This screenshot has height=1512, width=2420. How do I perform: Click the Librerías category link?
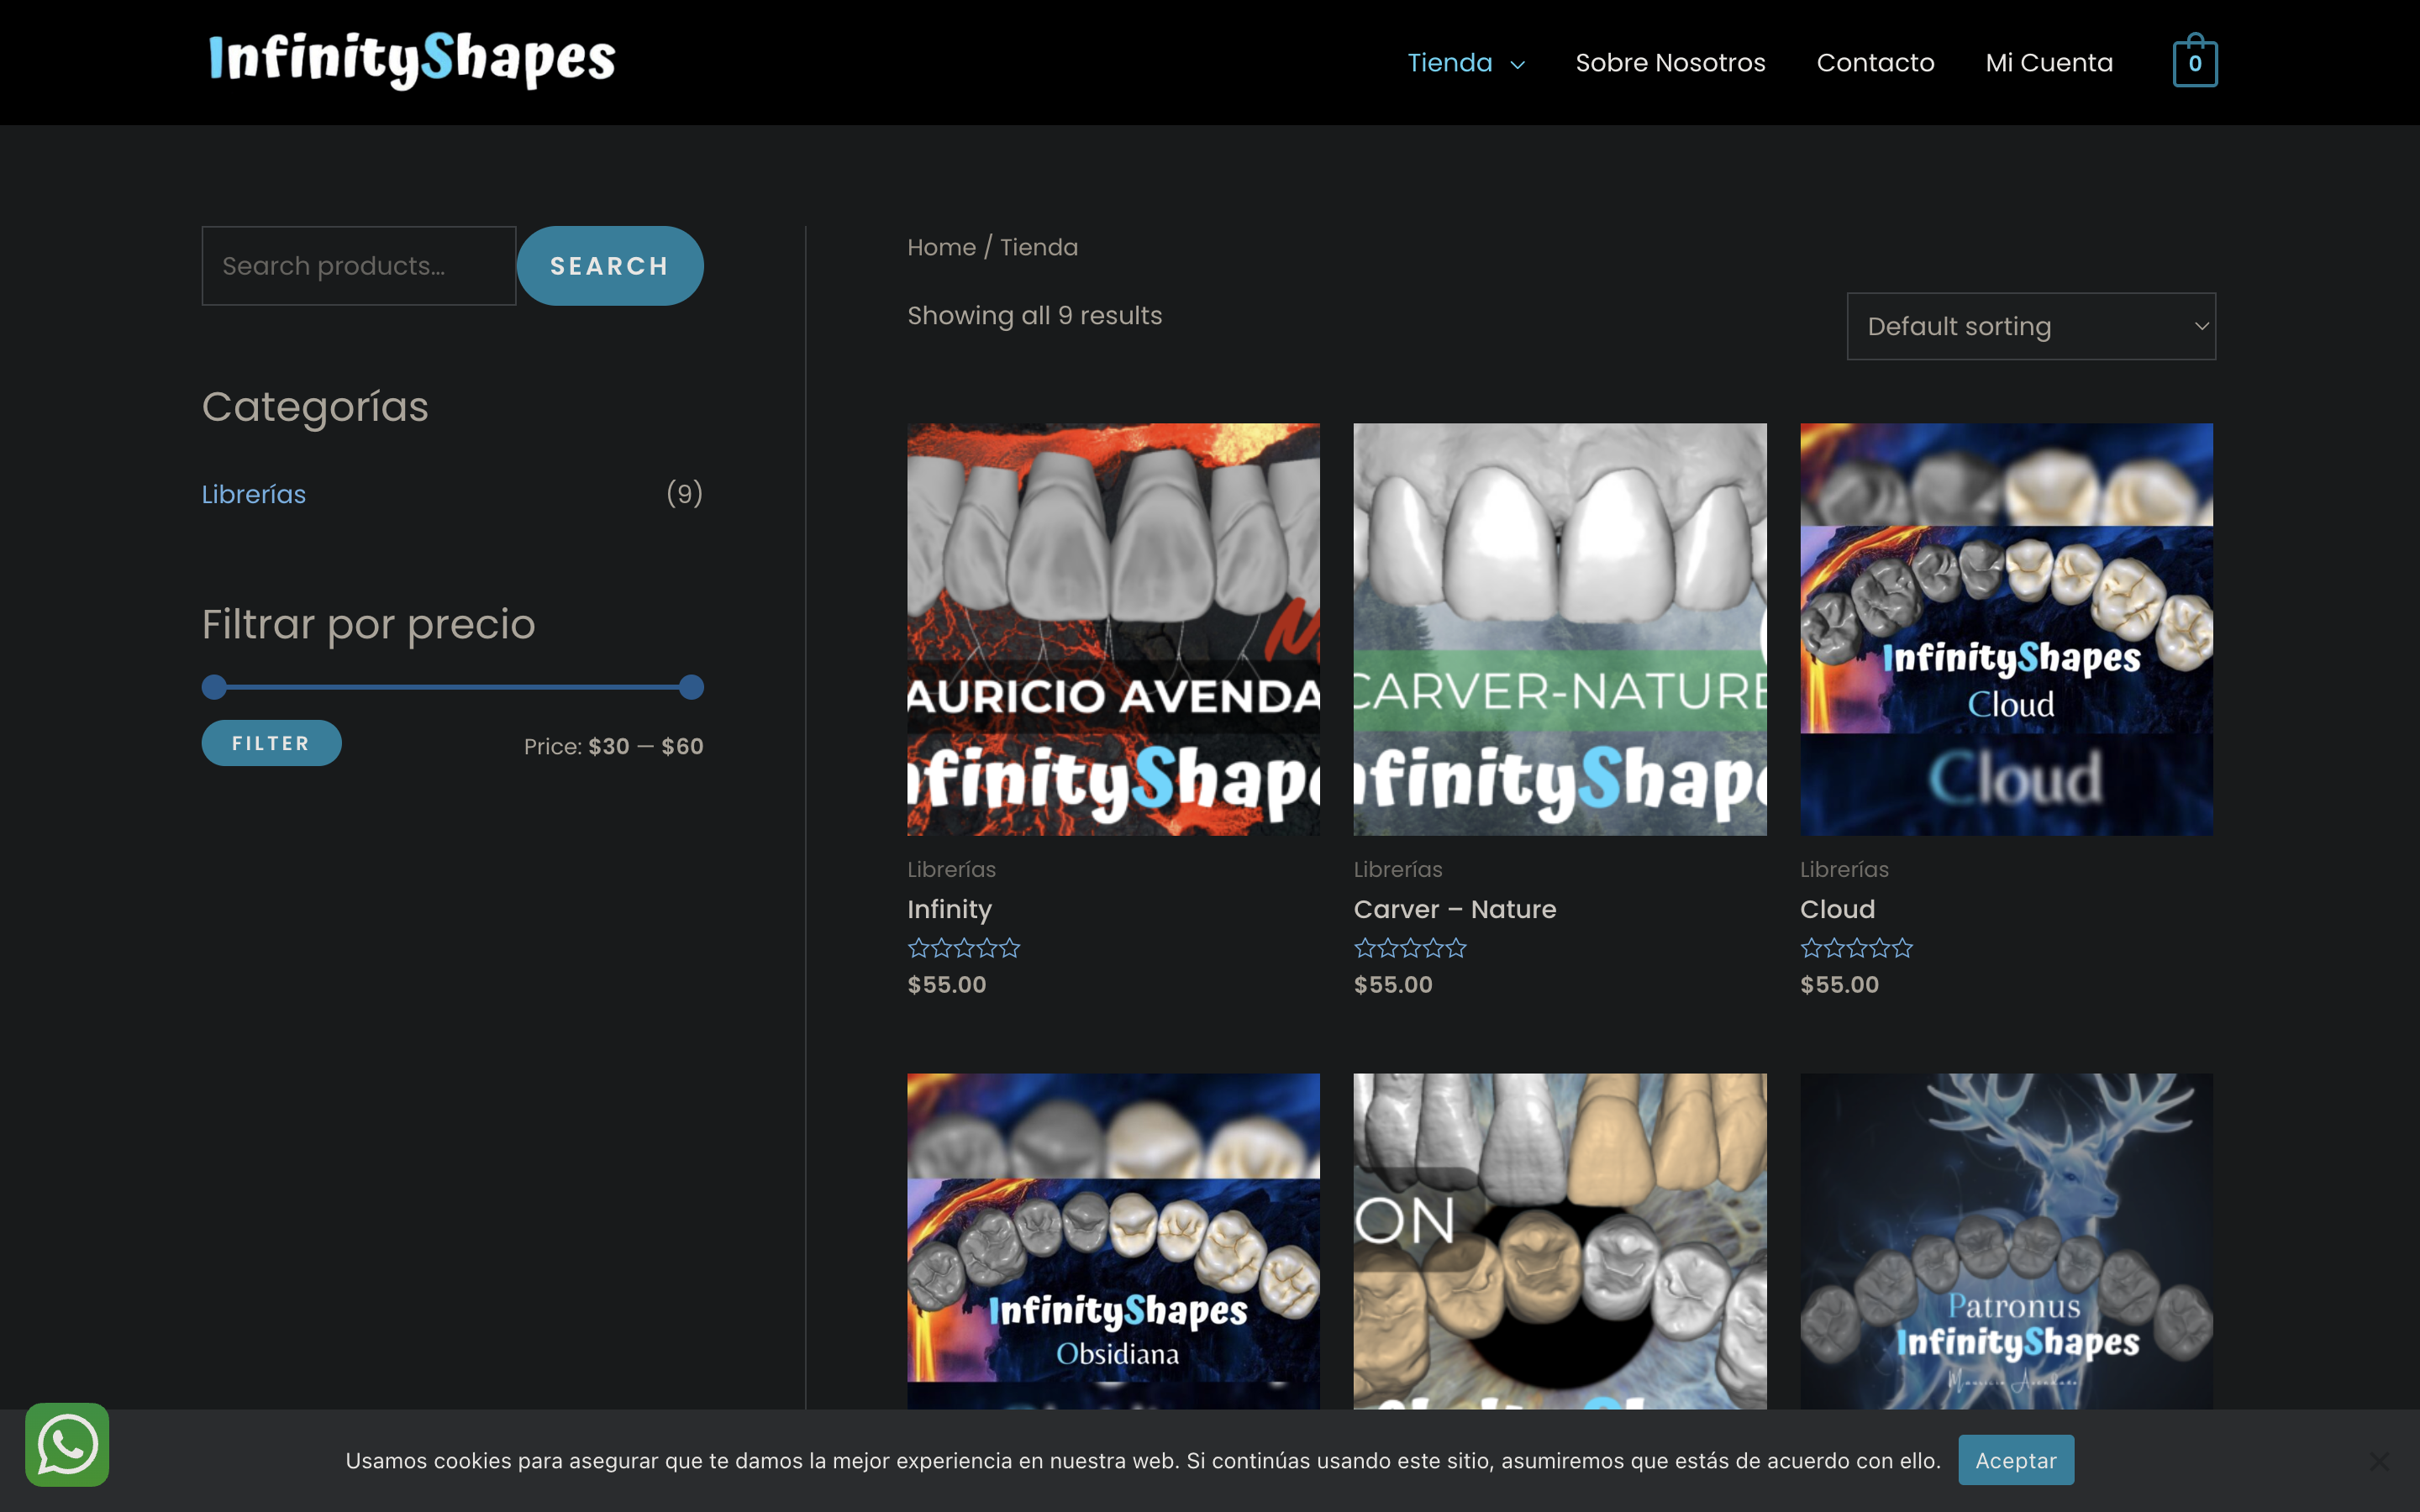click(x=254, y=494)
